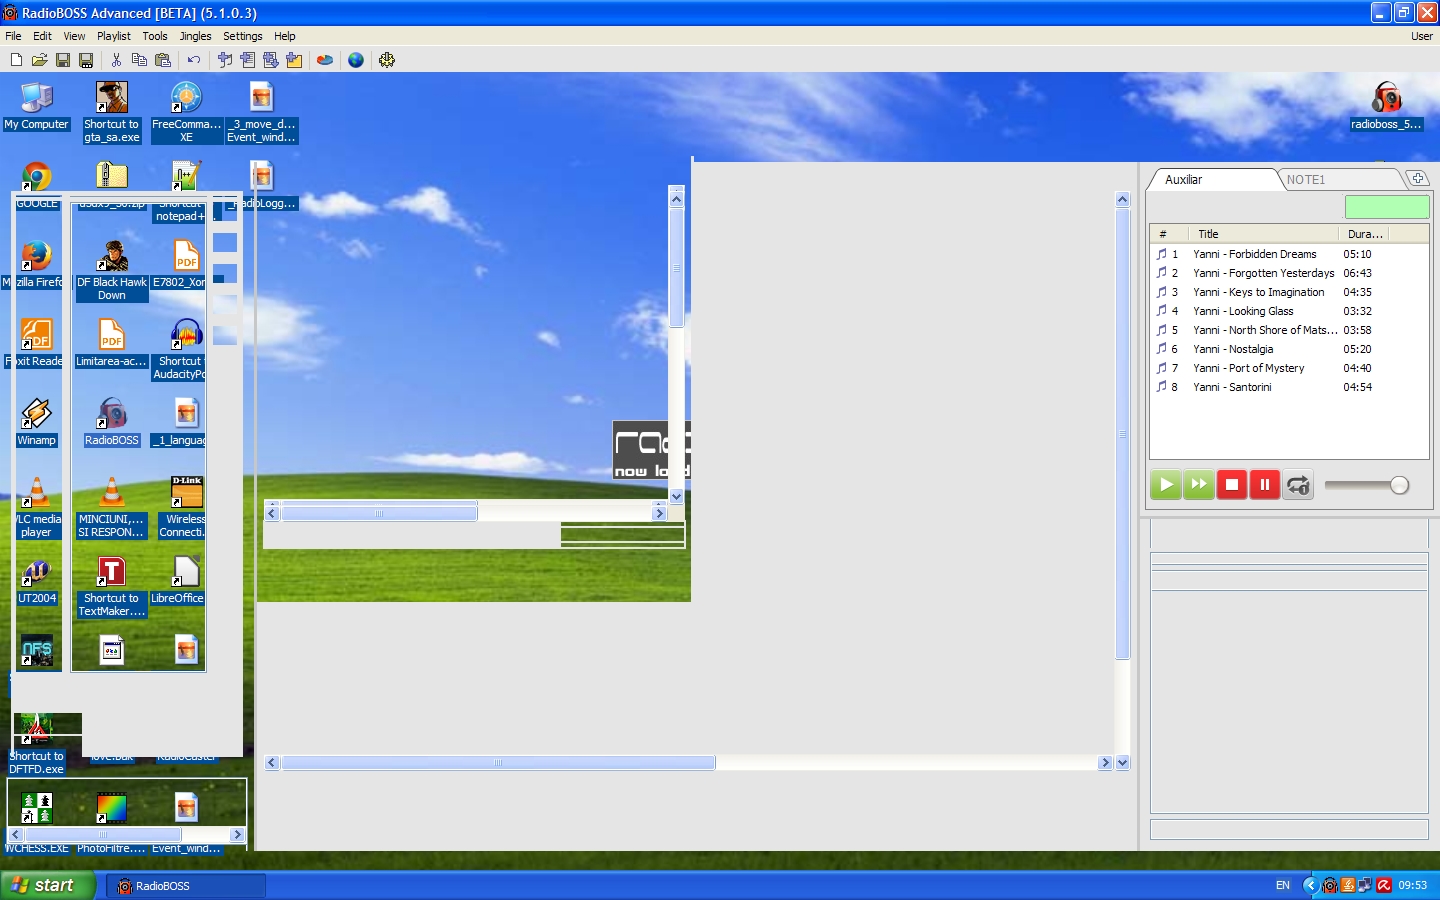1440x900 pixels.
Task: Open the Tools menu
Action: [x=155, y=36]
